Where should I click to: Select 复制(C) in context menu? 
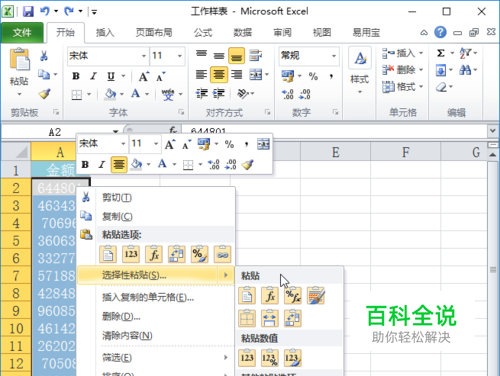(157, 216)
